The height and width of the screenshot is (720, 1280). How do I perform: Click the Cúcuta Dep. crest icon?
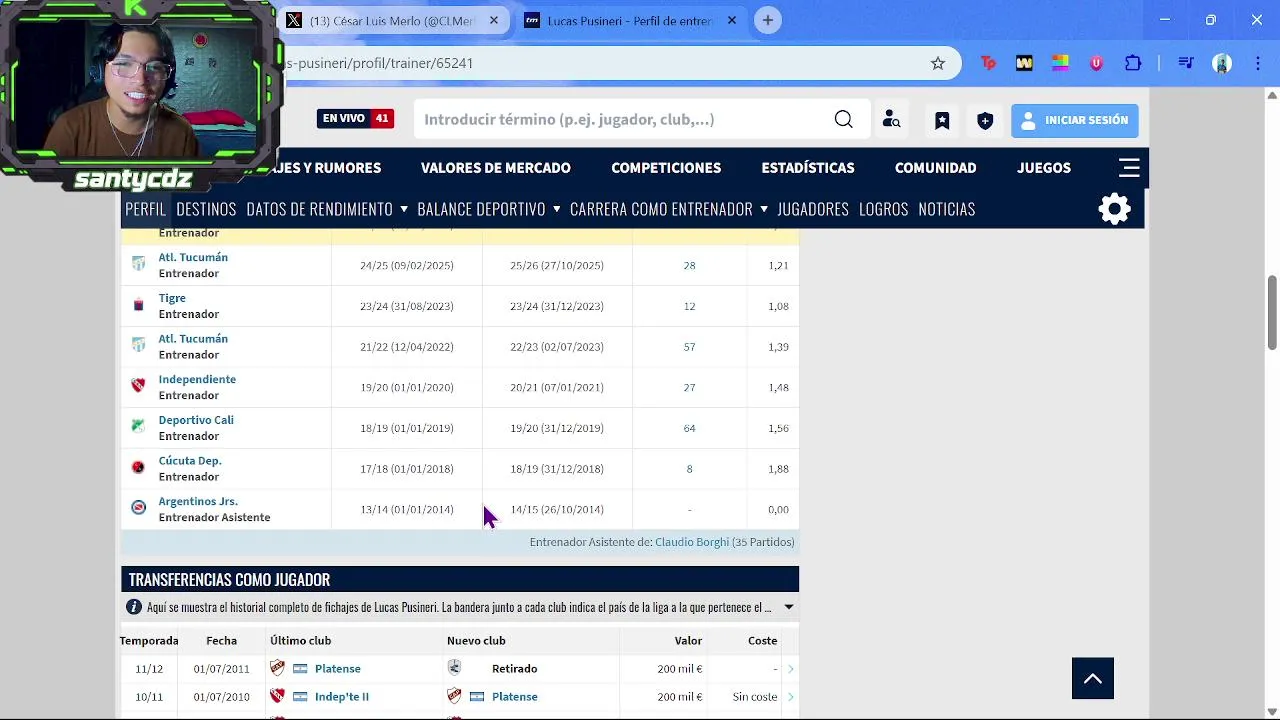tap(139, 467)
